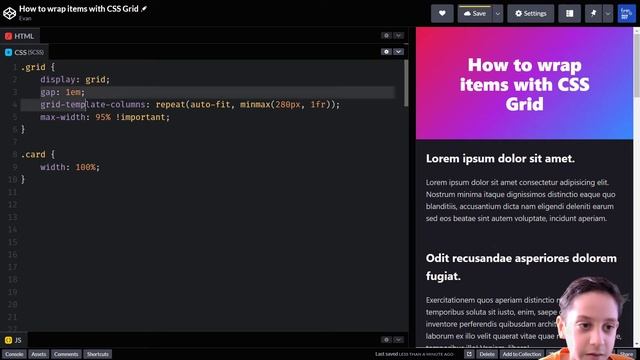Select the CSS (SCSS) editor tab
This screenshot has height=360, width=640.
pos(24,52)
